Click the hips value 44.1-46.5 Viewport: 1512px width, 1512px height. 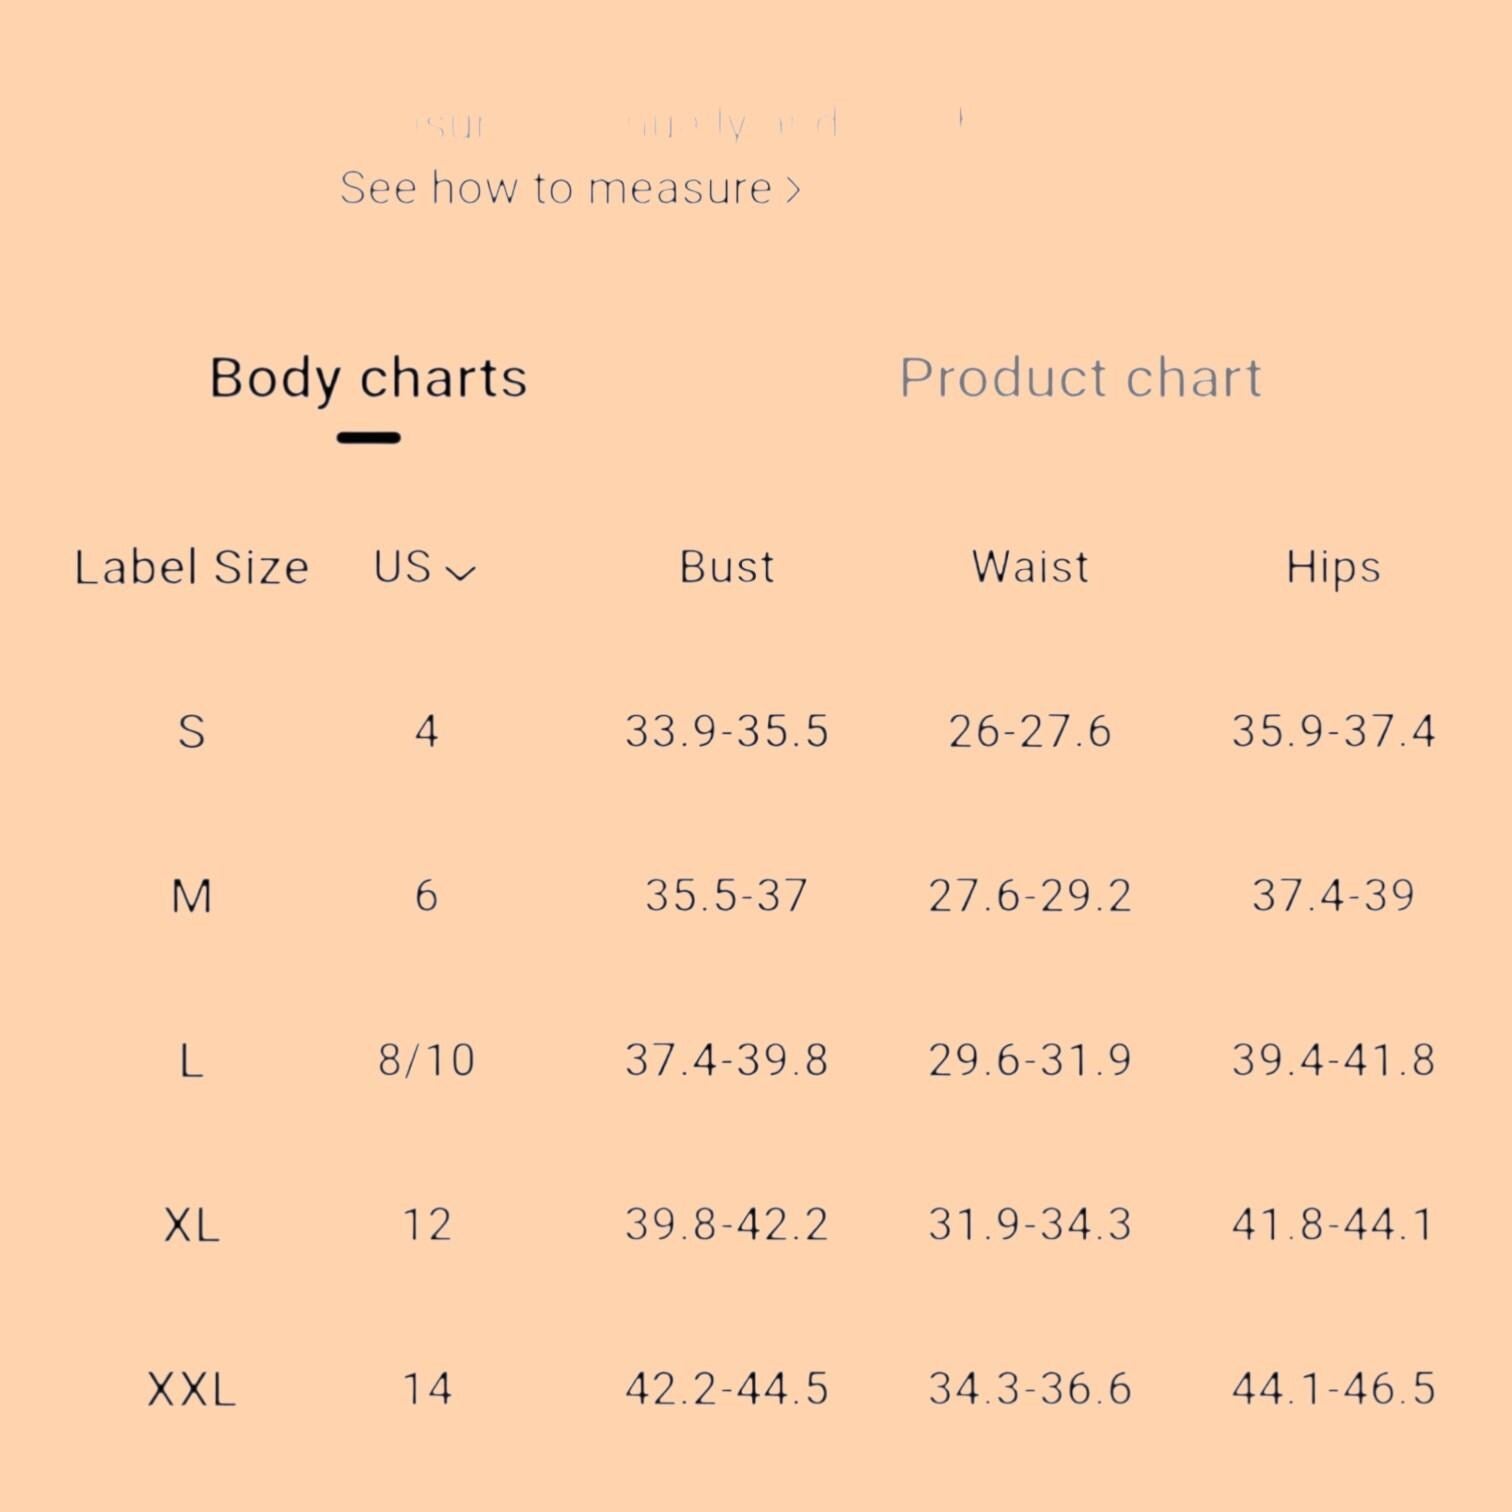(1333, 1389)
